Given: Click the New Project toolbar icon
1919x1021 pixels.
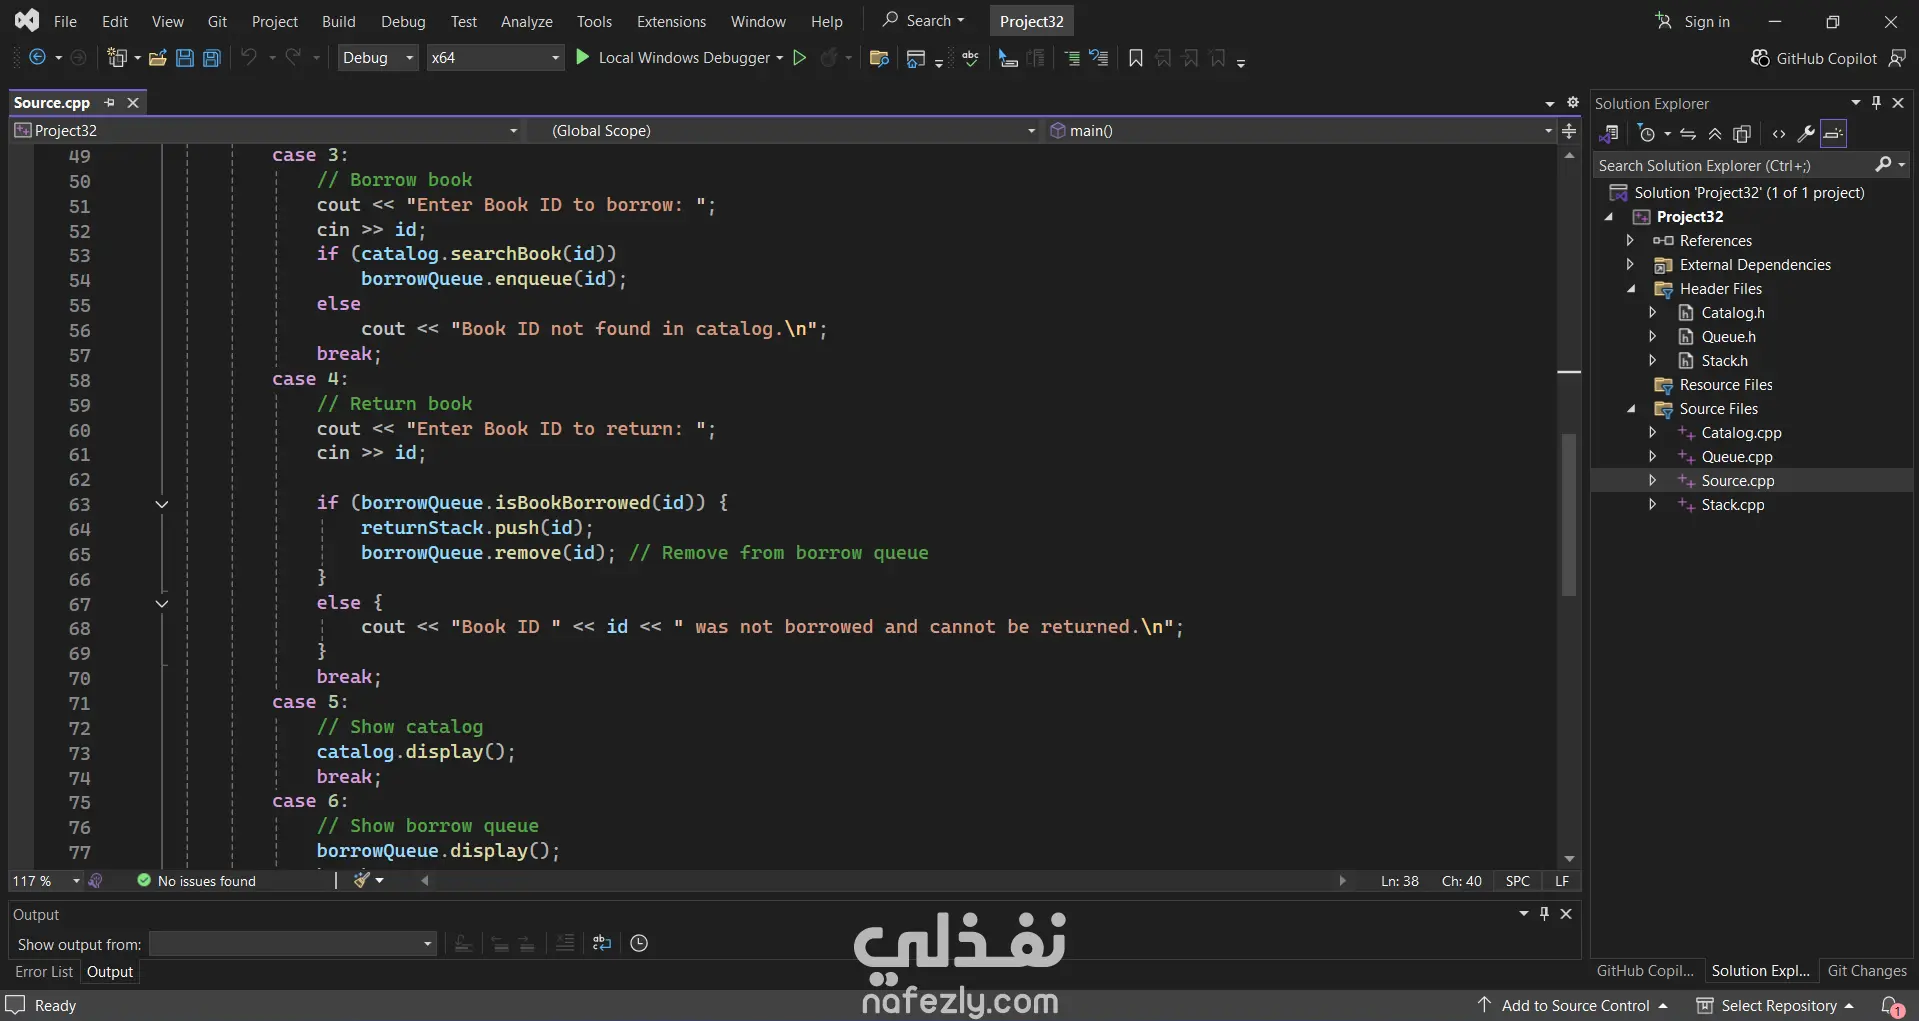Looking at the screenshot, I should tap(117, 58).
